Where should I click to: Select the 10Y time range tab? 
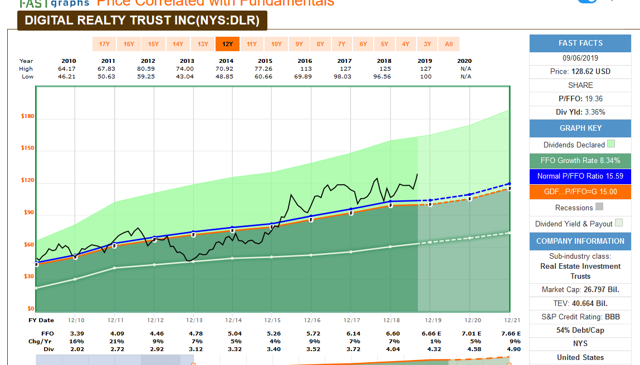(276, 44)
